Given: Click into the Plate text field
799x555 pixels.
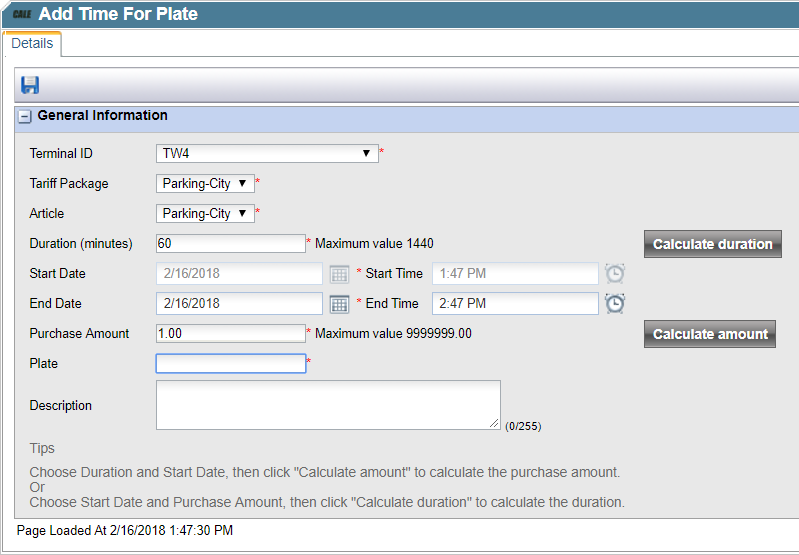Looking at the screenshot, I should pyautogui.click(x=230, y=363).
